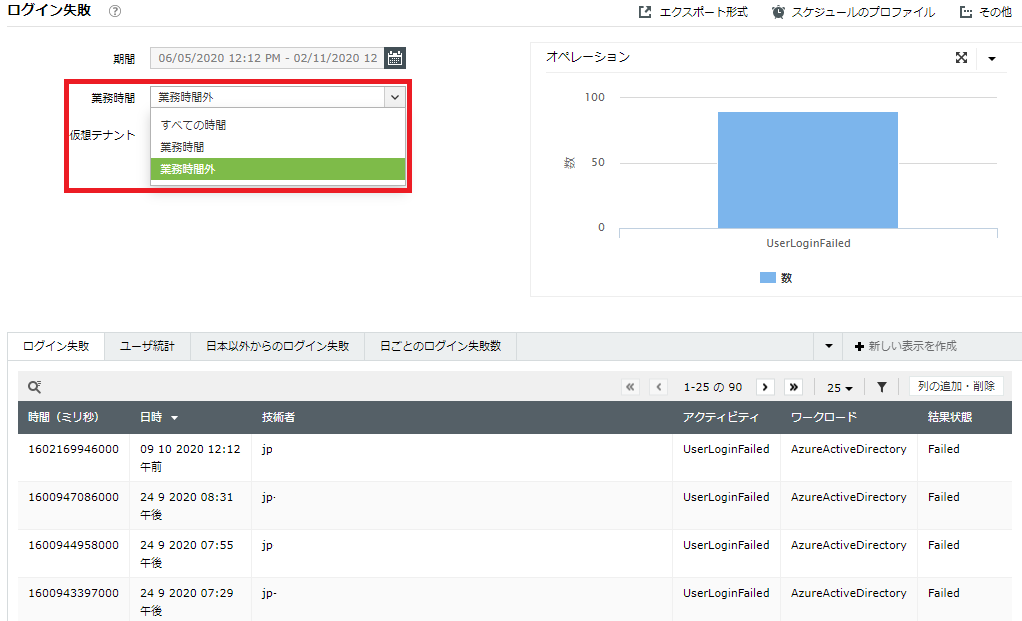Image resolution: width=1022 pixels, height=621 pixels.
Task: Click the 列の追加・削除 button
Action: 956,386
